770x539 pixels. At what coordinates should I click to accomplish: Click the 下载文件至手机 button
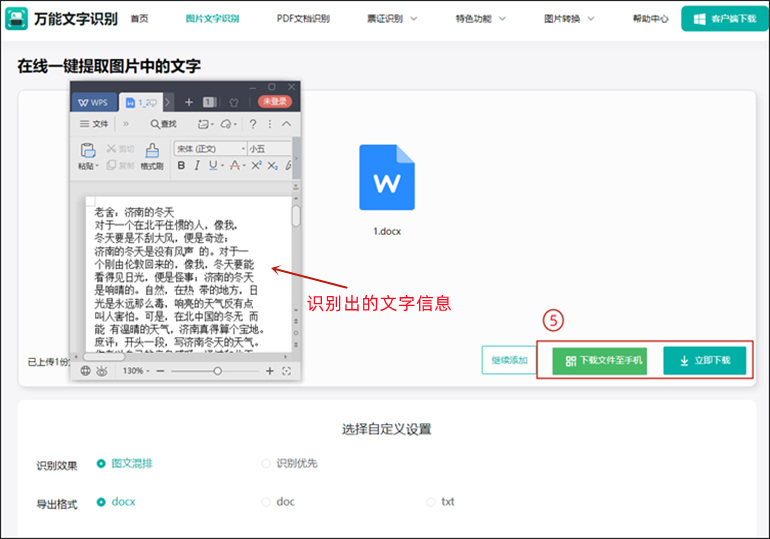pyautogui.click(x=599, y=361)
